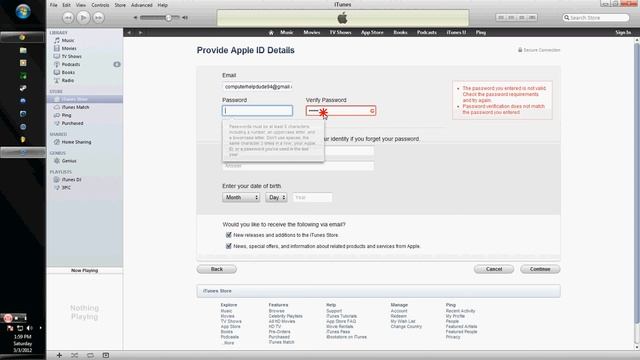Toggle the Shuffle icon at bottom
Image resolution: width=640 pixels, height=360 pixels.
pyautogui.click(x=75, y=355)
